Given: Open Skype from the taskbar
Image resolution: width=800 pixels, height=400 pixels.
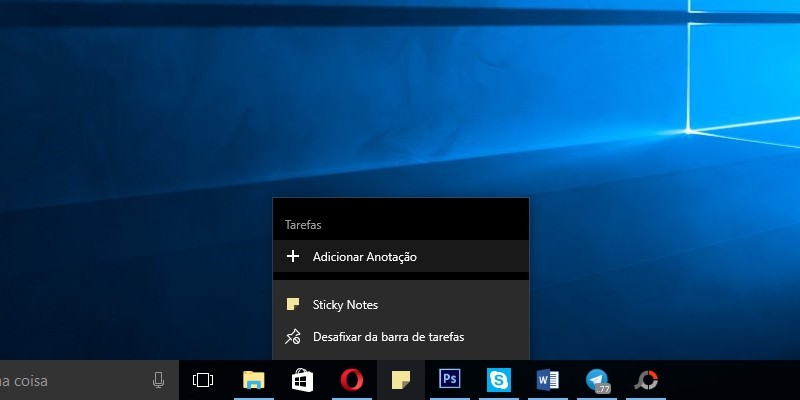Looking at the screenshot, I should click(499, 380).
